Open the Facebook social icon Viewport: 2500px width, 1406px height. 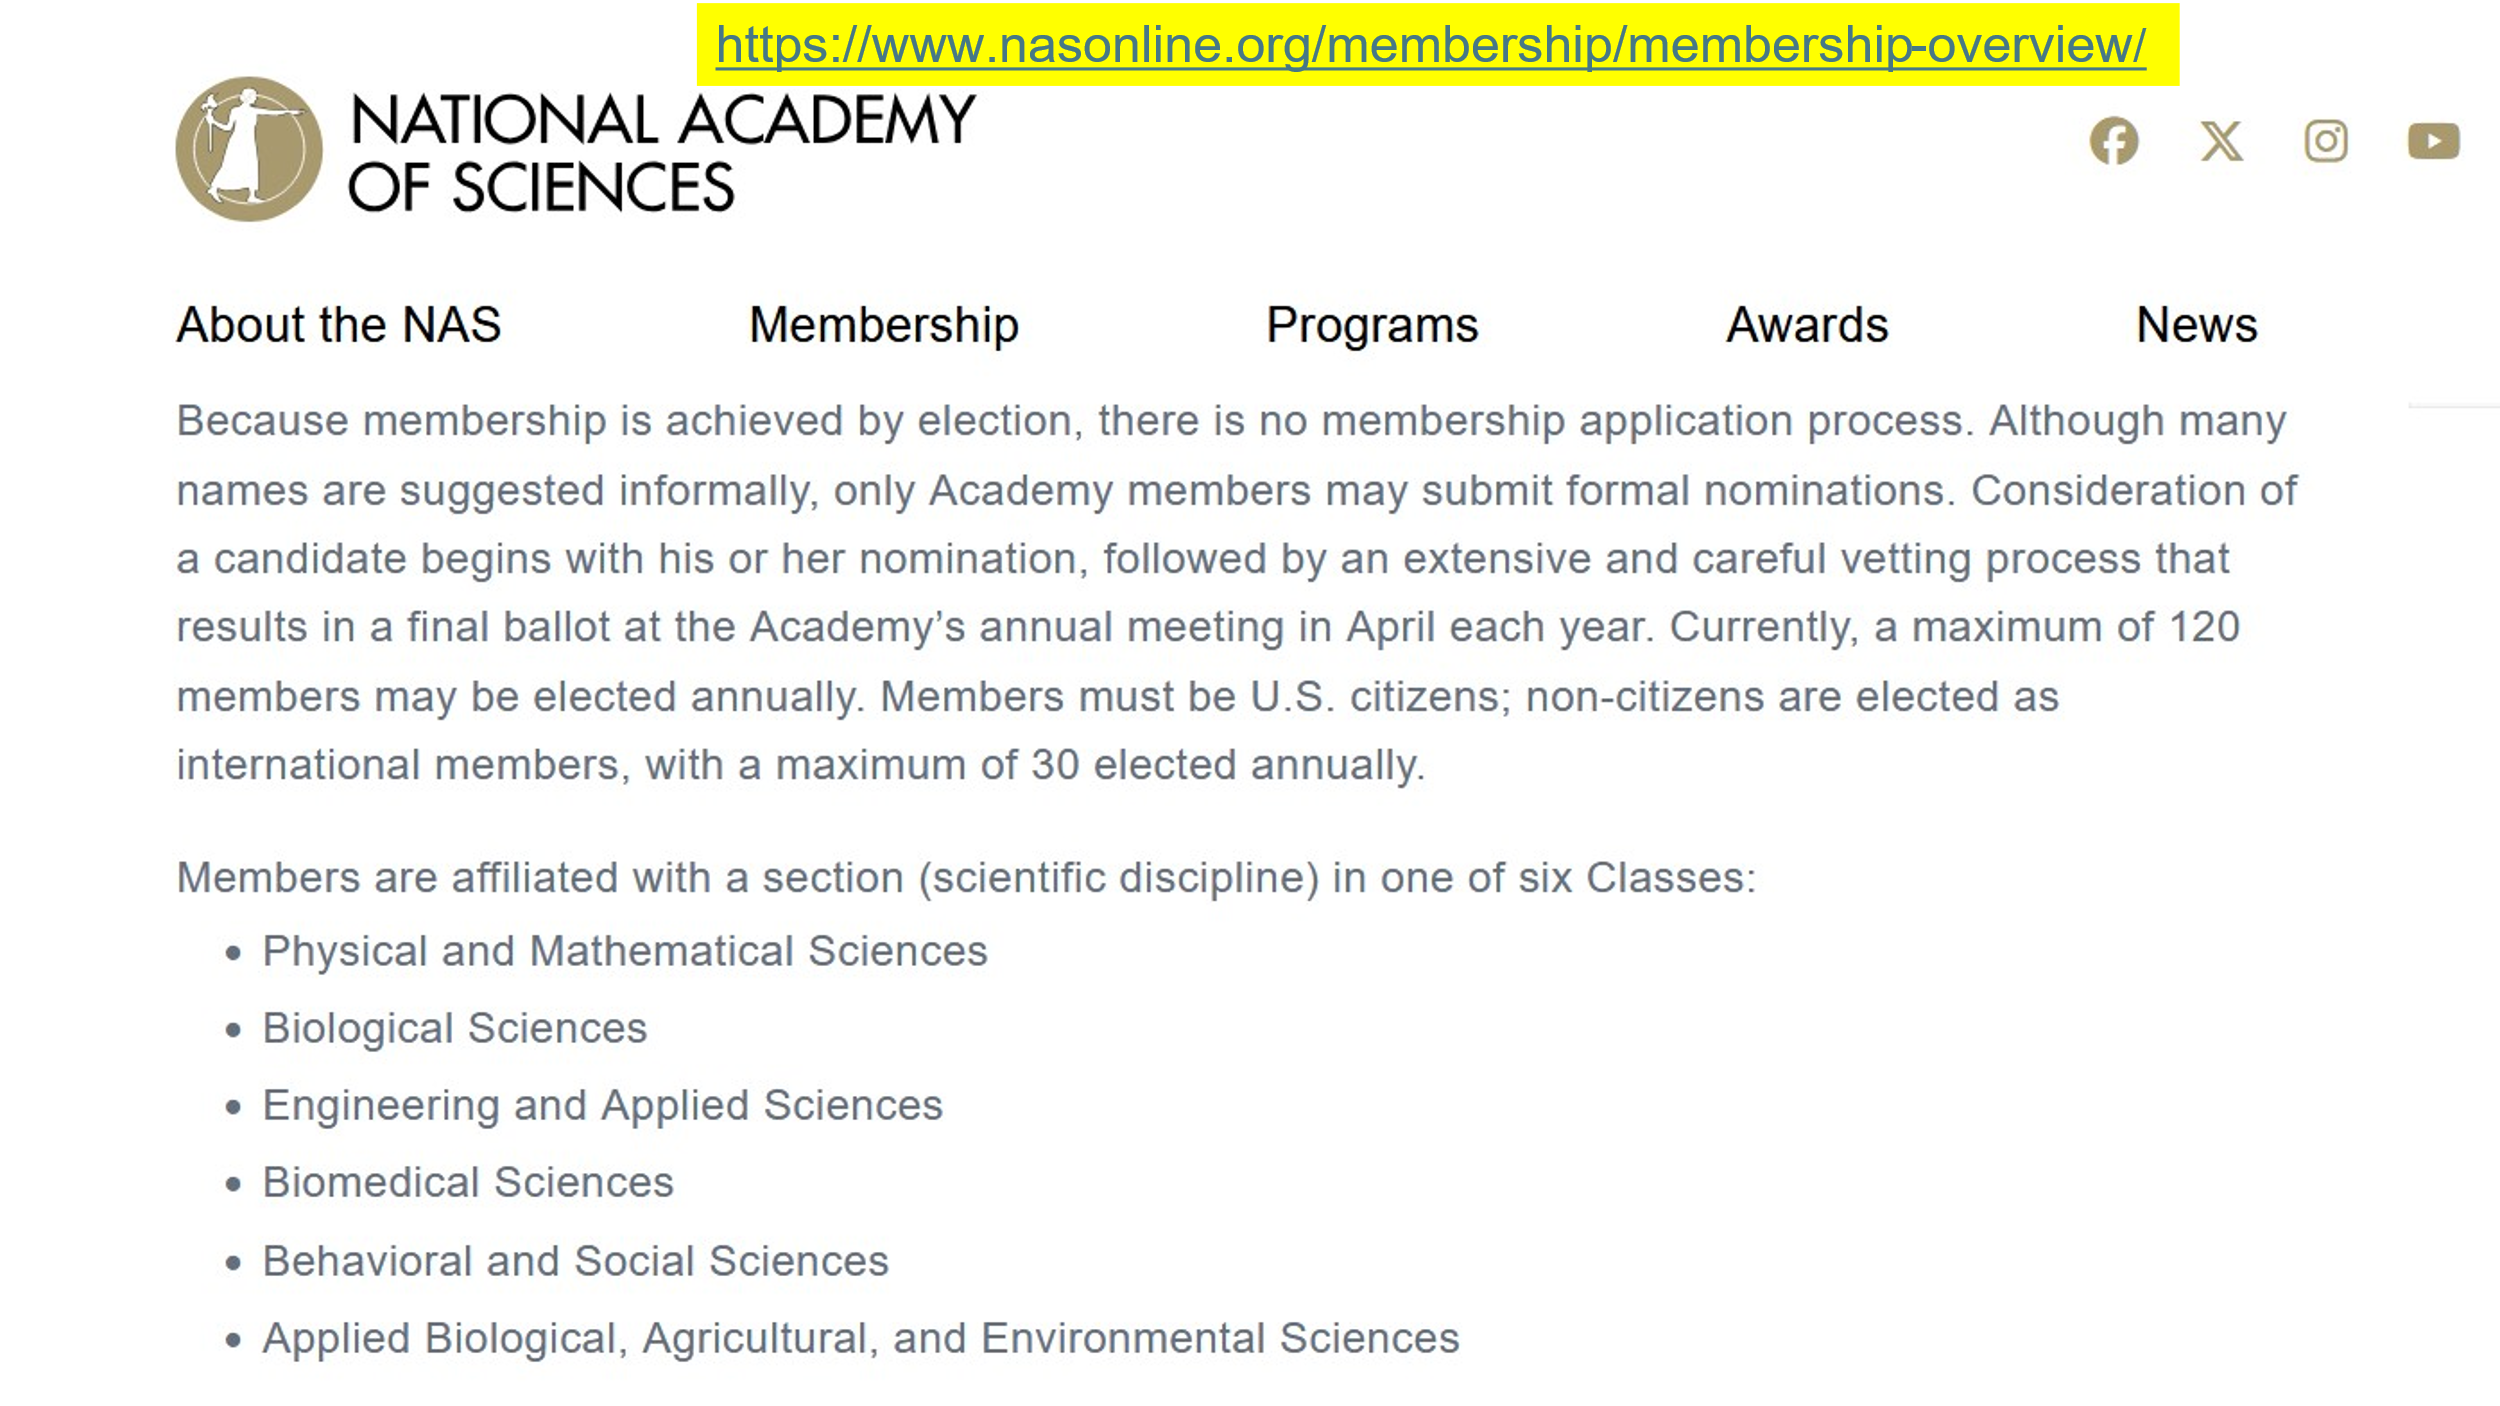click(2113, 141)
